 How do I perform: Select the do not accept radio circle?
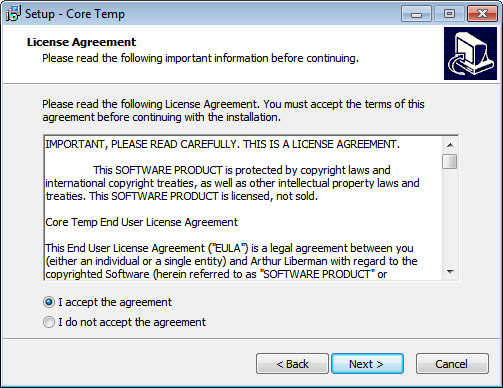49,322
